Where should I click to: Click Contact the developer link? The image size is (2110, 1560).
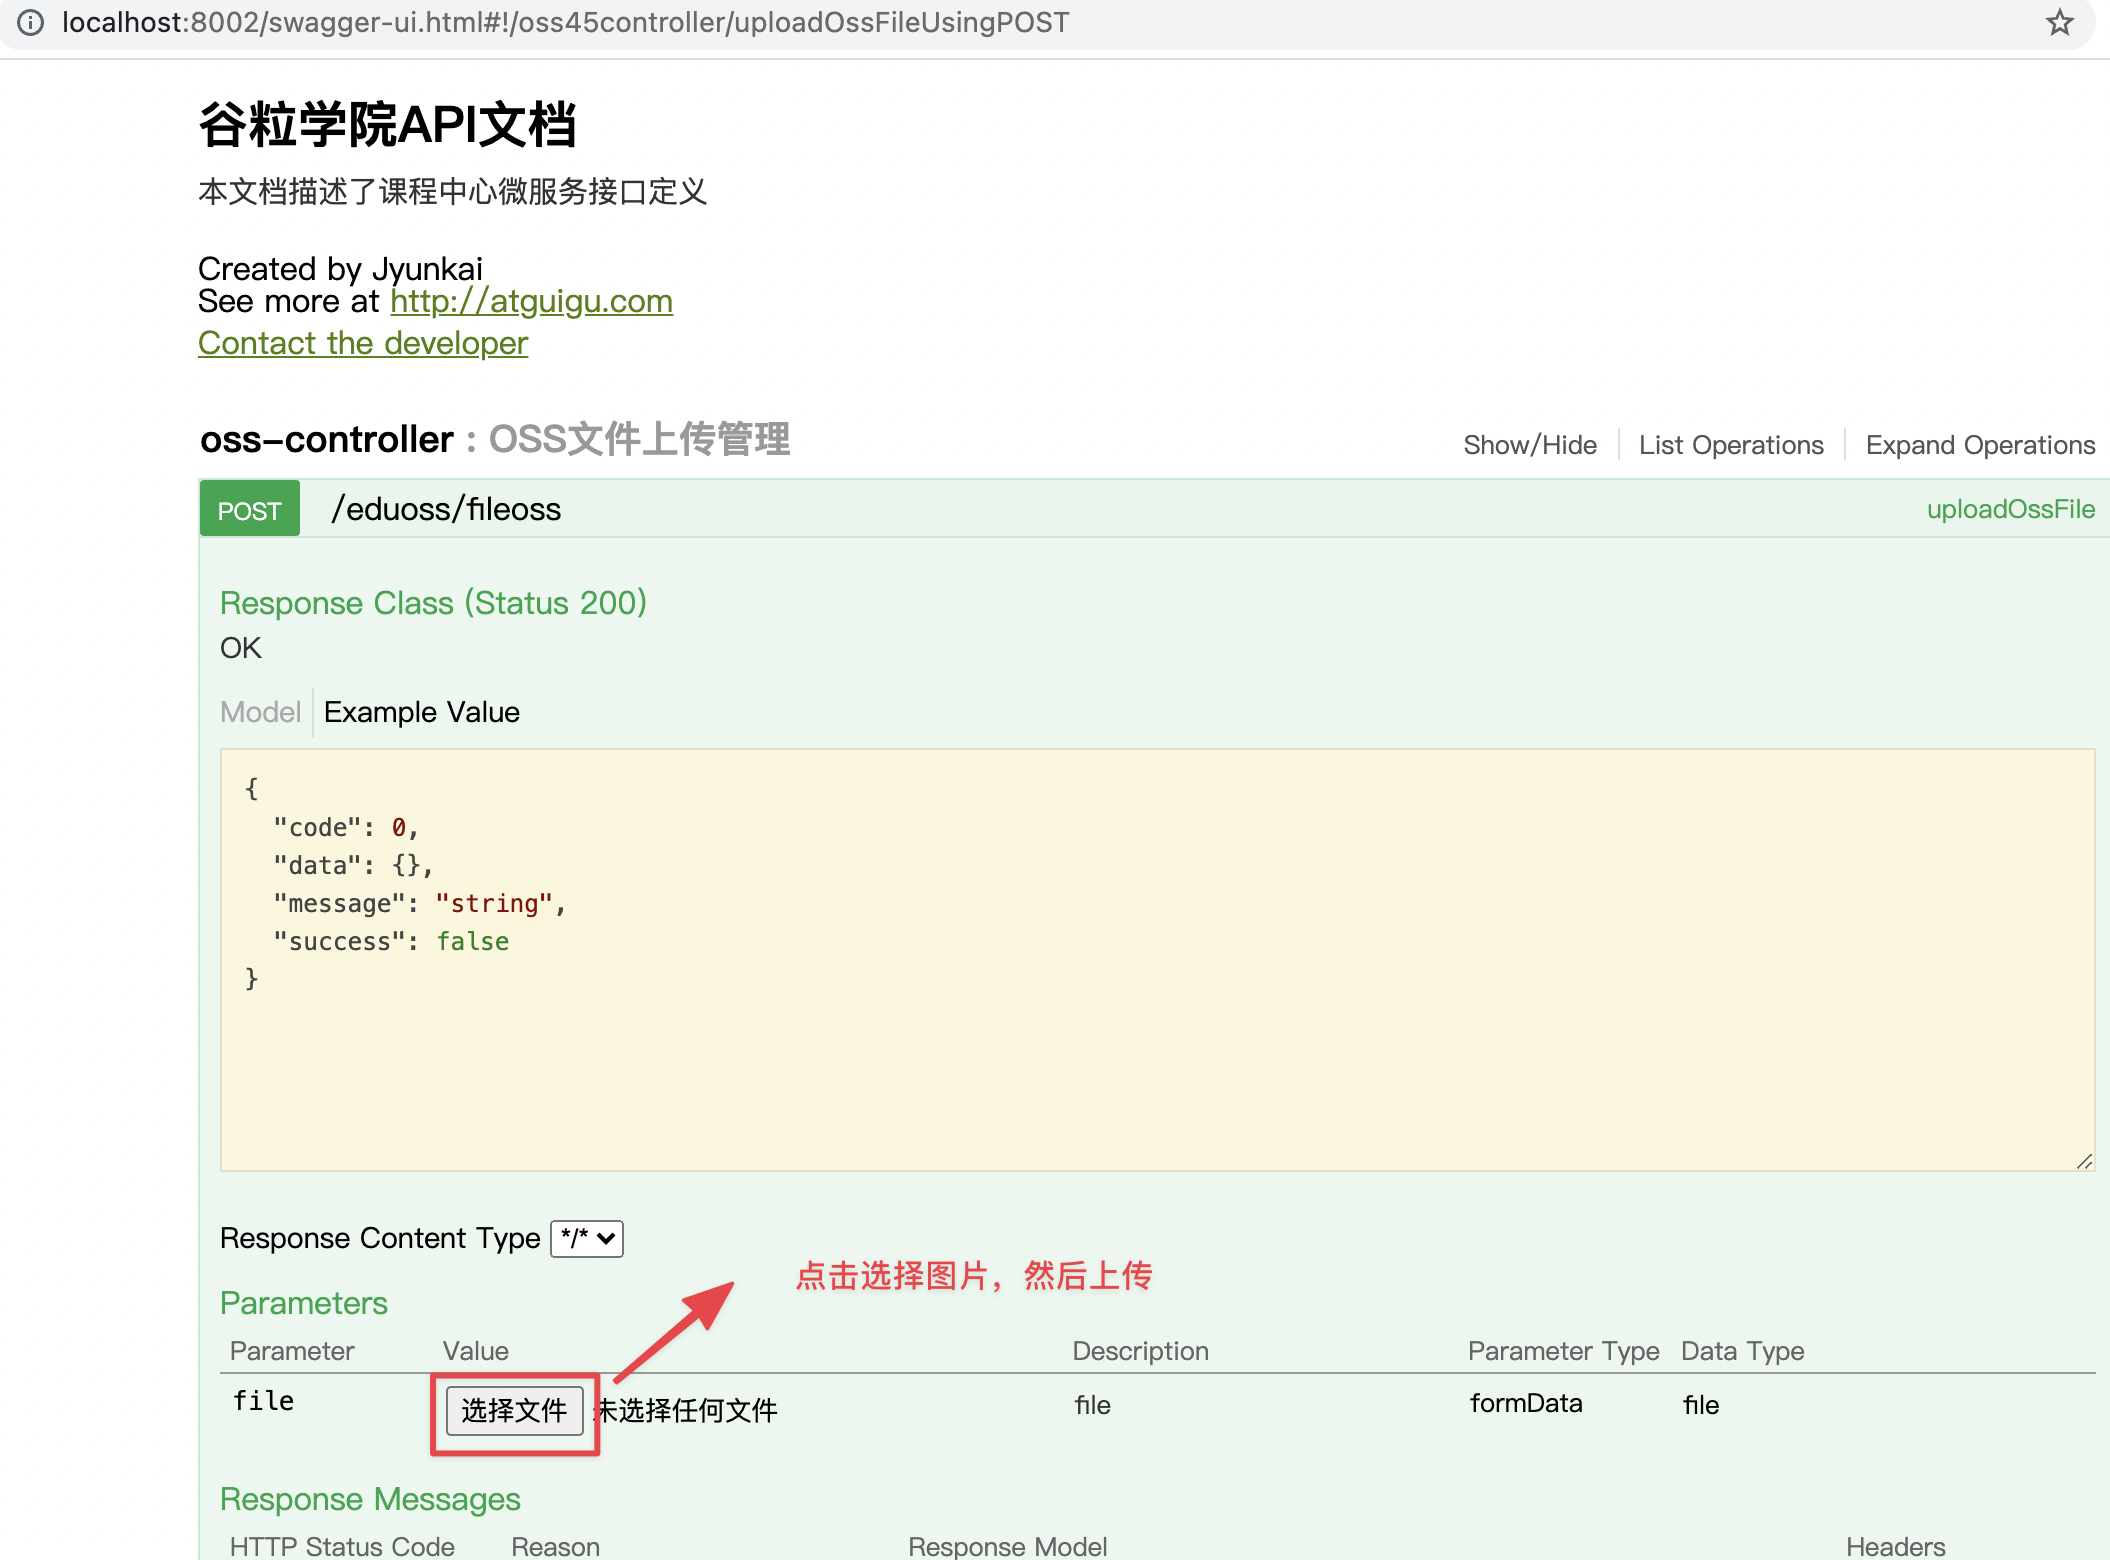[x=362, y=343]
